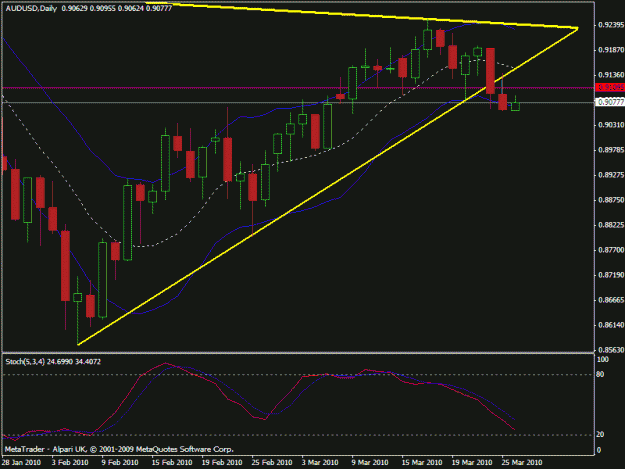Select price level 0.88750 on axis

click(611, 200)
